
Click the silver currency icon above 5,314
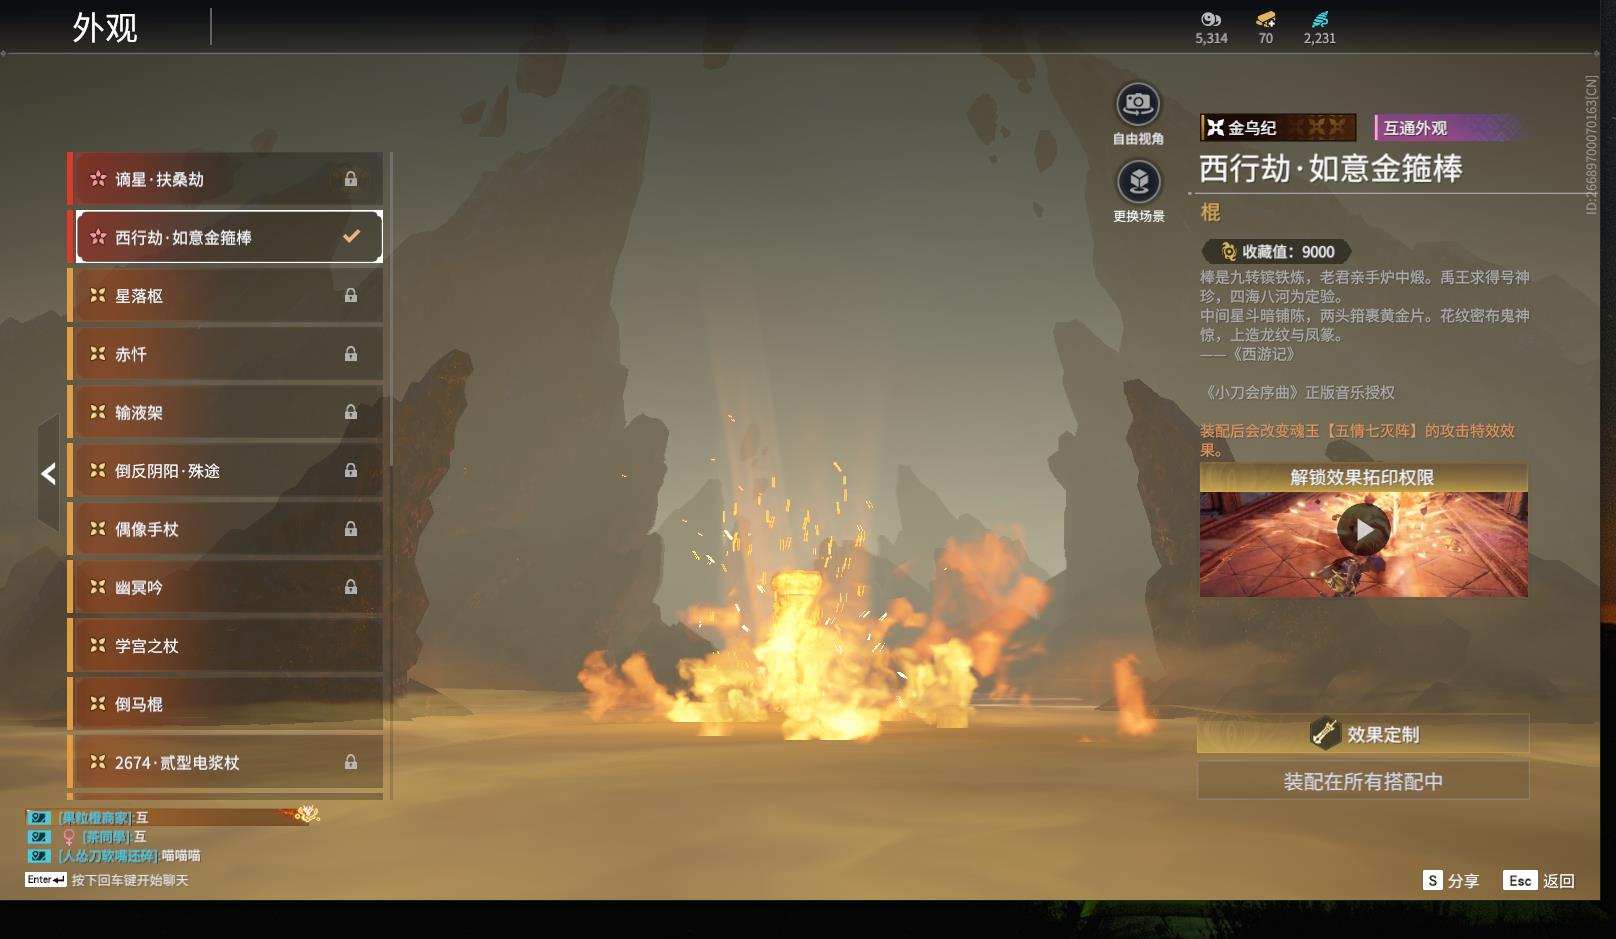coord(1211,19)
